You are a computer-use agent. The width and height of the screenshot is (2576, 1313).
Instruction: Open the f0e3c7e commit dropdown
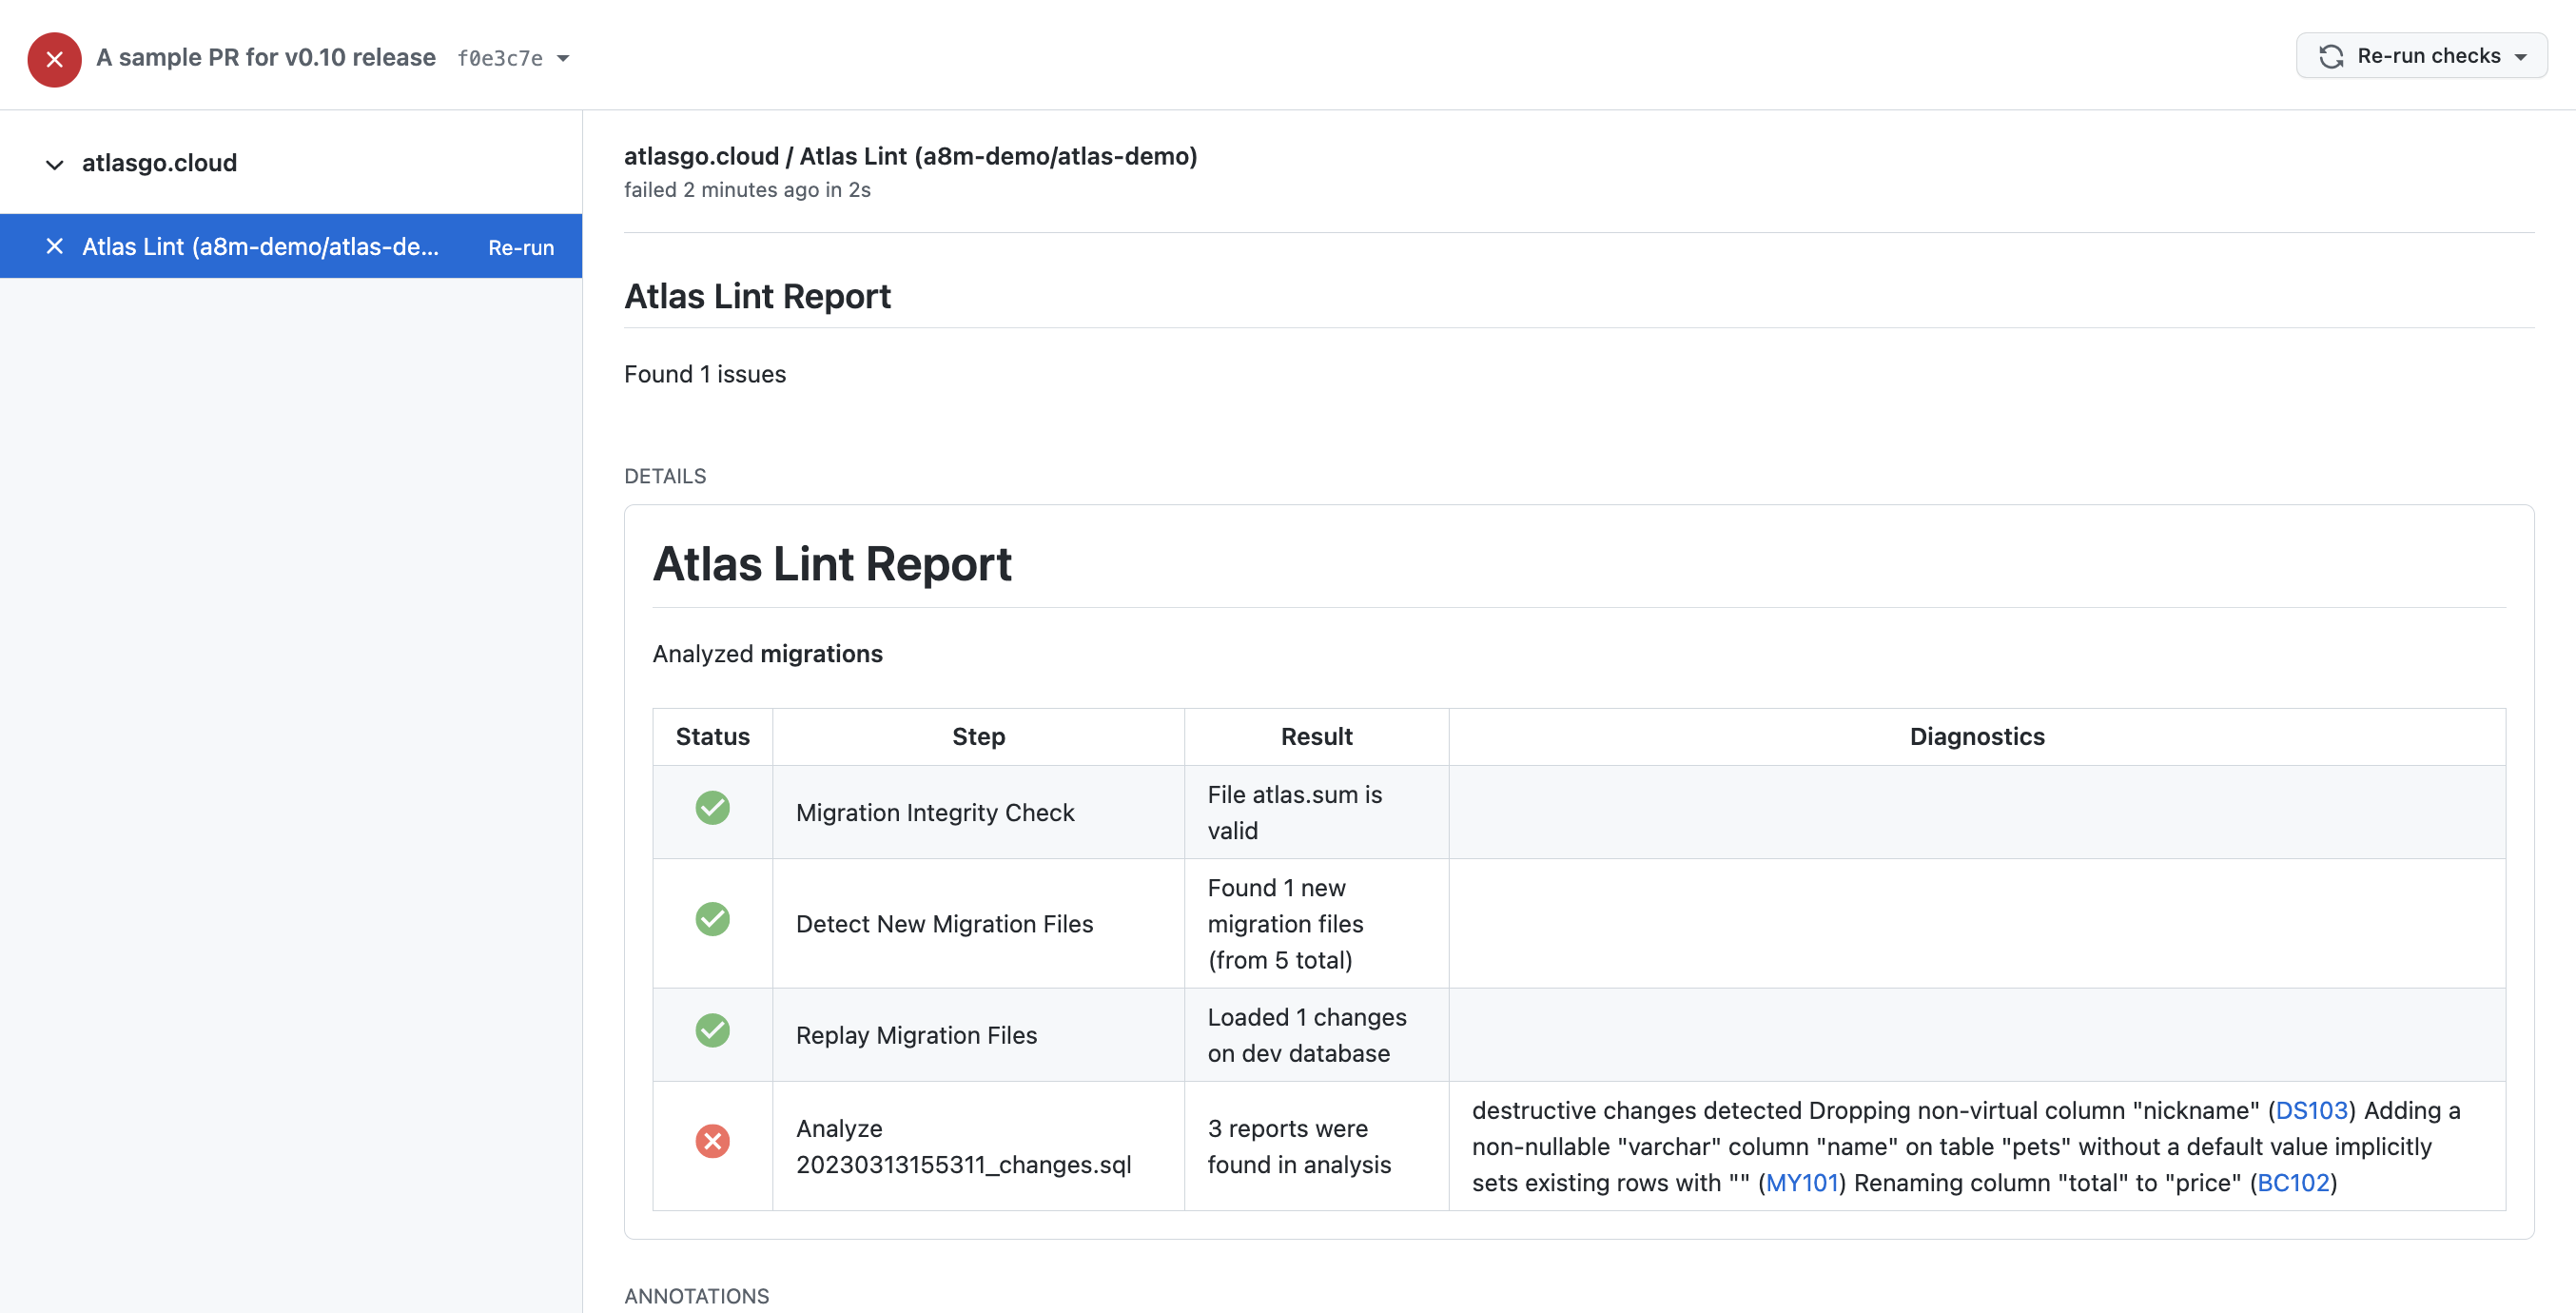[x=562, y=58]
